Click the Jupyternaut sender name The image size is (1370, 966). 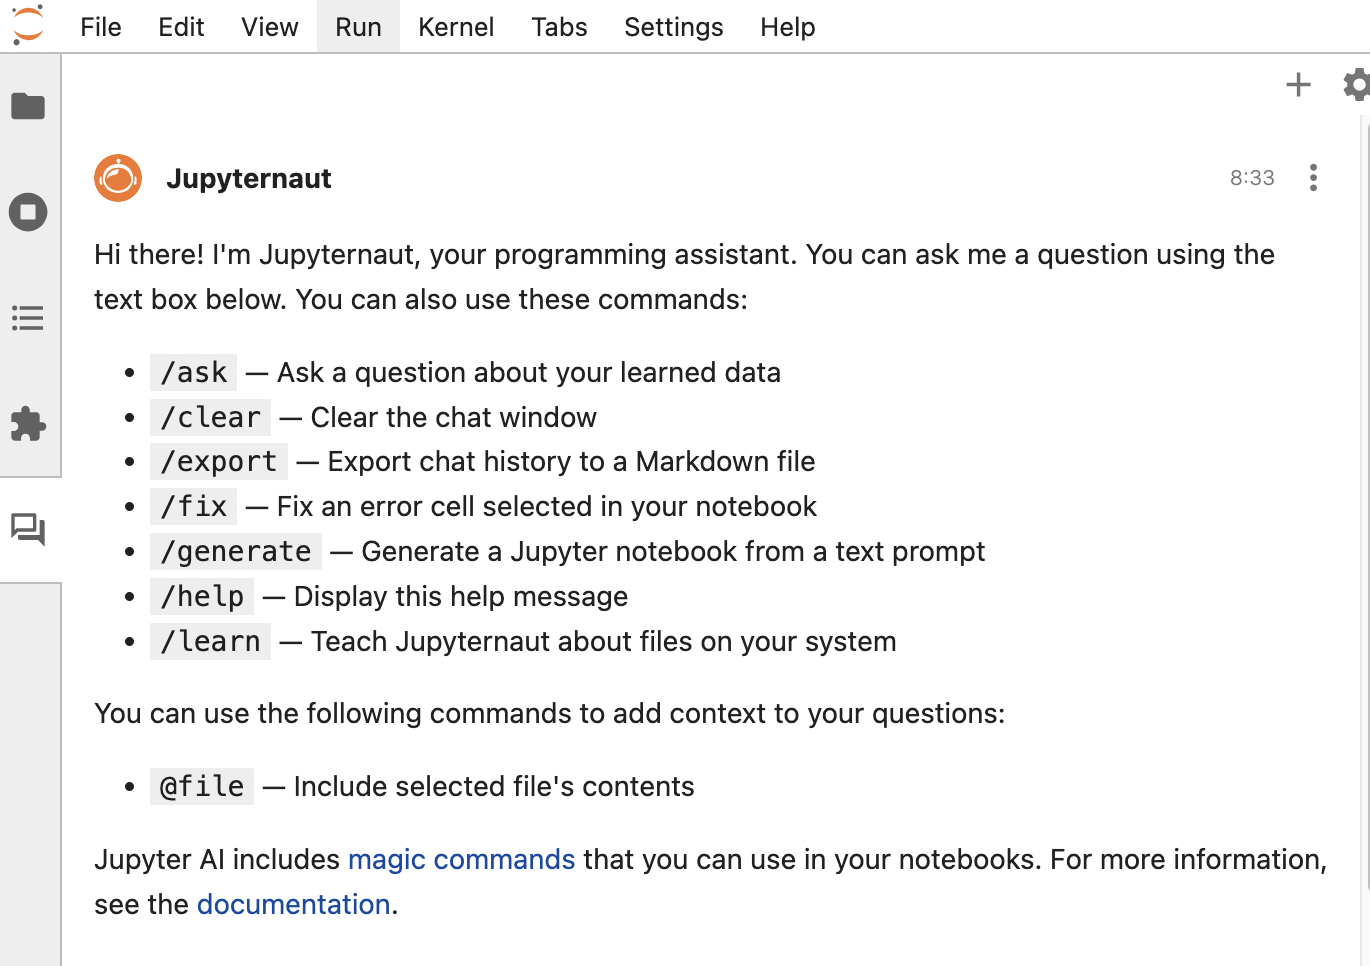[x=249, y=178]
